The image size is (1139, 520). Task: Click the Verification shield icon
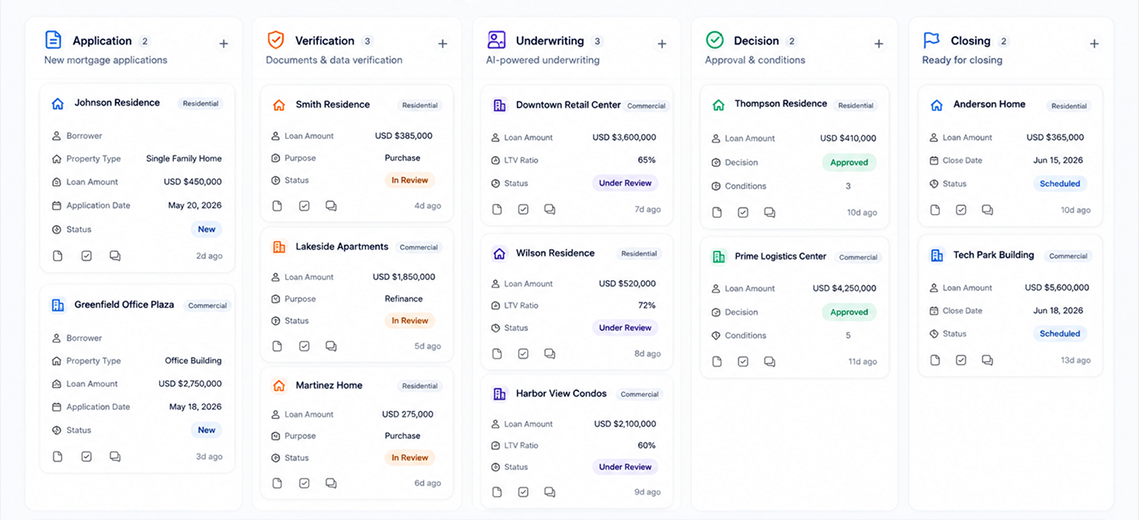[275, 40]
